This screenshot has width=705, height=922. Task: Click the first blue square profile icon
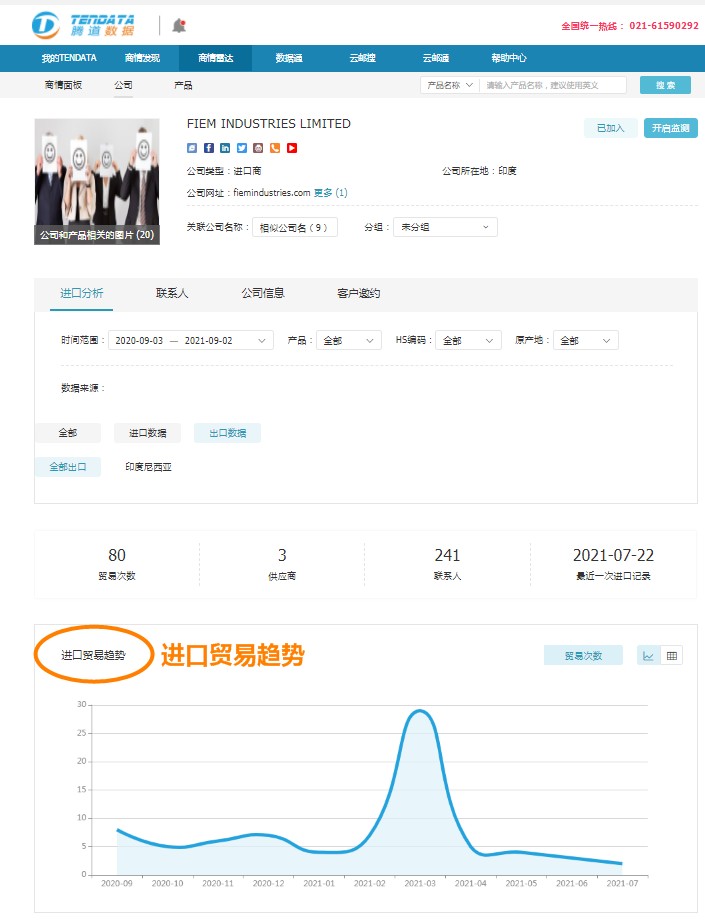(192, 148)
